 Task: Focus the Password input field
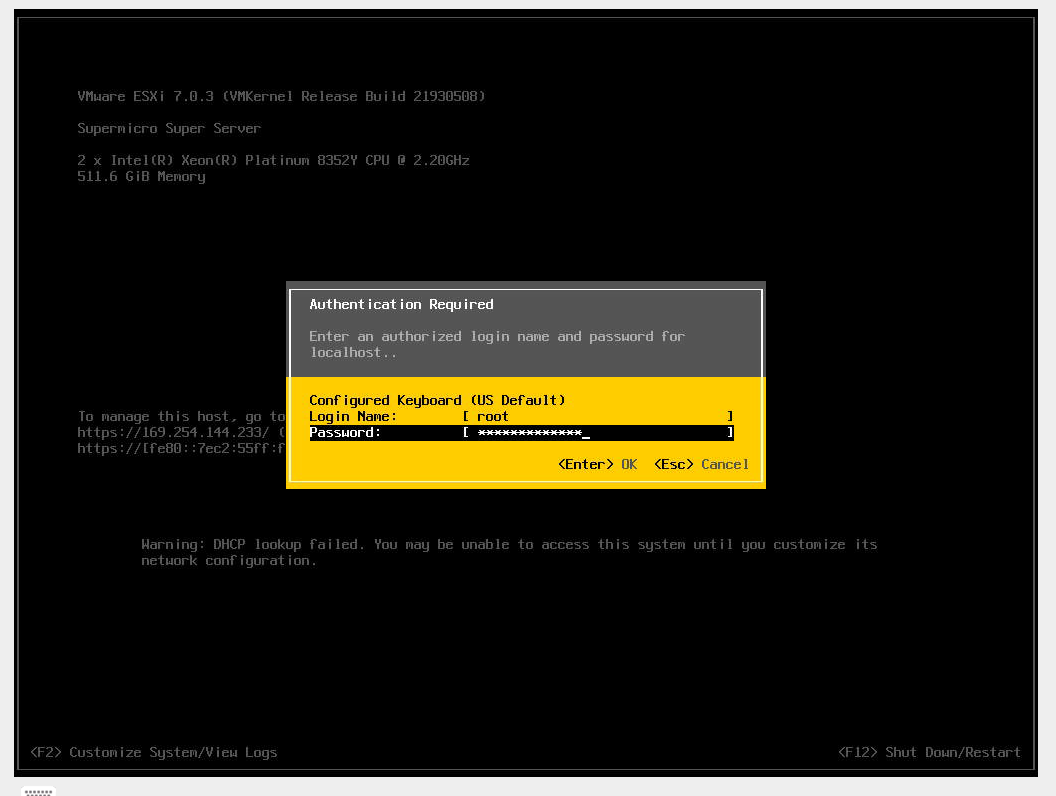point(597,432)
